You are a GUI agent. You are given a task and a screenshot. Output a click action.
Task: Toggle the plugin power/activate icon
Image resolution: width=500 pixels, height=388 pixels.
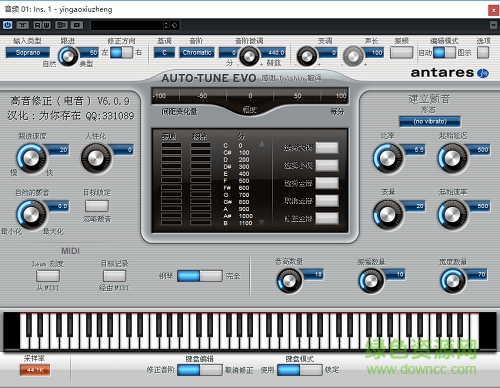coord(8,25)
